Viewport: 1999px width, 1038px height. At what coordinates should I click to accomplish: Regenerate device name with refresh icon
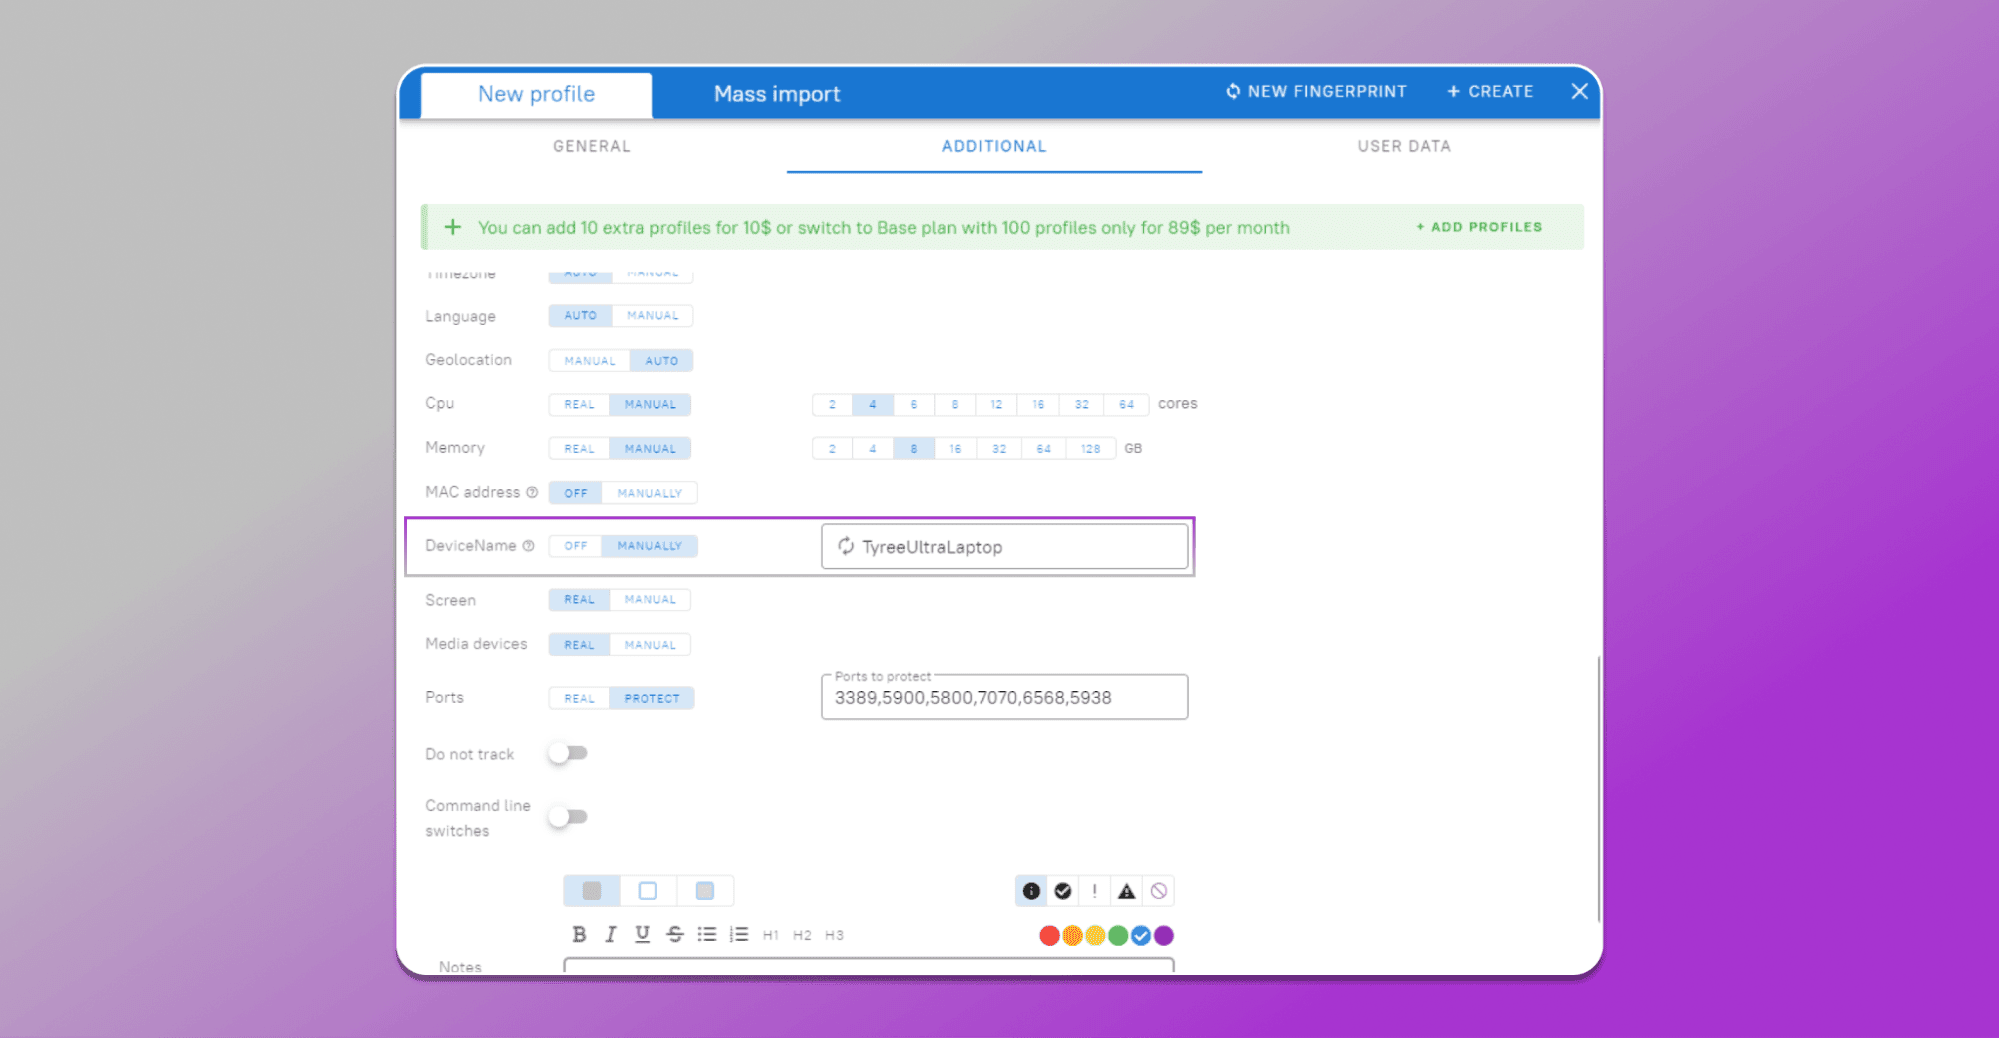(x=846, y=546)
